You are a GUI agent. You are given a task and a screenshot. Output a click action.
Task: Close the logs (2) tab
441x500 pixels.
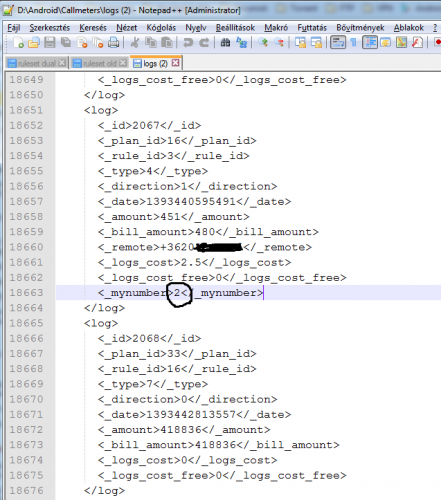176,63
